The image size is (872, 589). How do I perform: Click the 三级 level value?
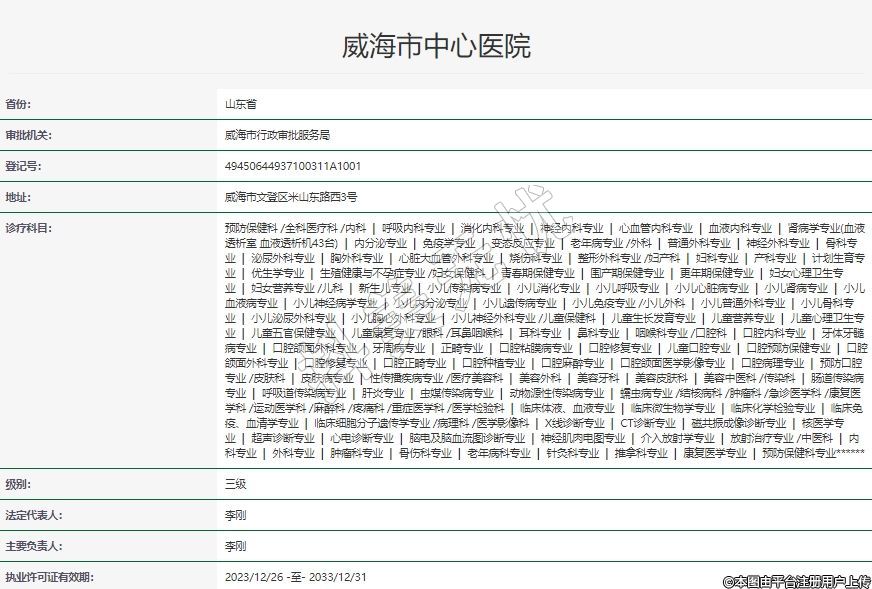[x=235, y=484]
